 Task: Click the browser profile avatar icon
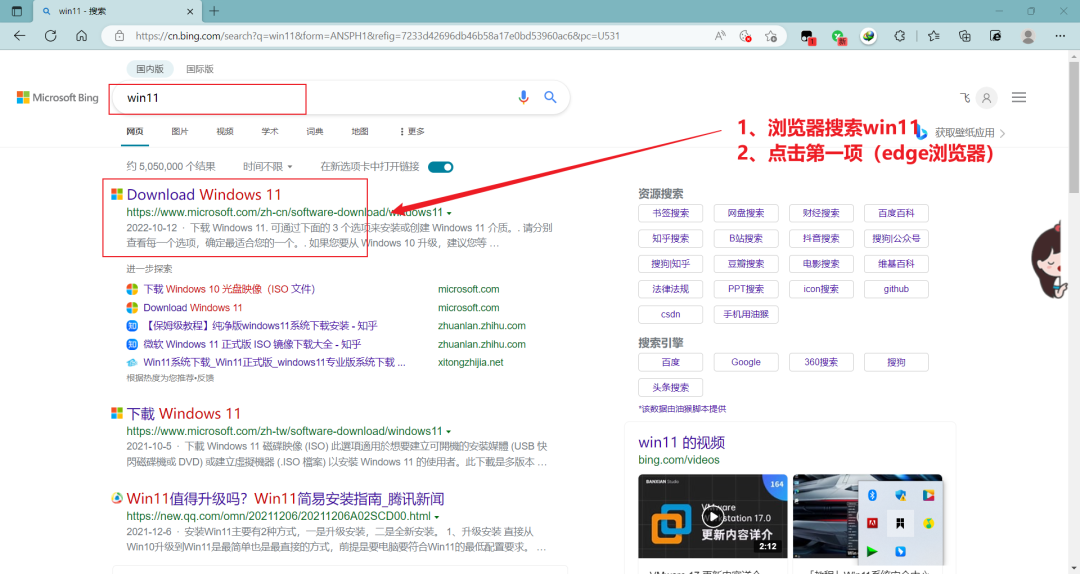coord(1028,36)
